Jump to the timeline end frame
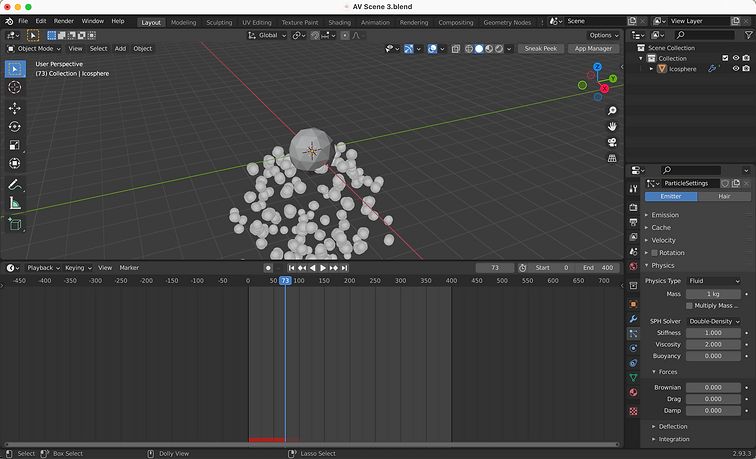Image resolution: width=756 pixels, height=459 pixels. (x=344, y=268)
